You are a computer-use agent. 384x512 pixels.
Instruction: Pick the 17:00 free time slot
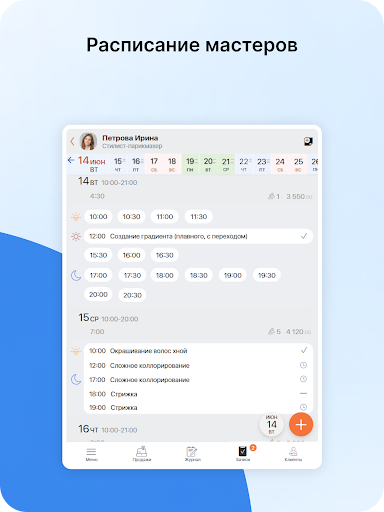[x=98, y=275]
